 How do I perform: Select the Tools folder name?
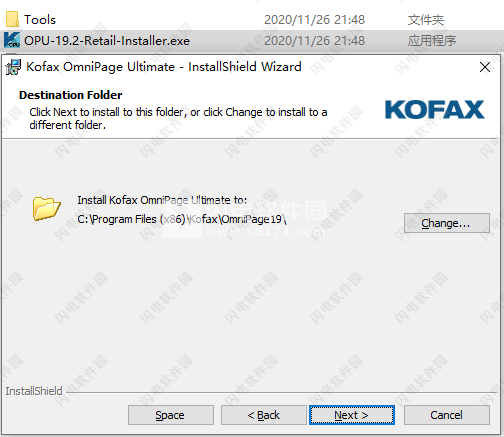pyautogui.click(x=40, y=20)
